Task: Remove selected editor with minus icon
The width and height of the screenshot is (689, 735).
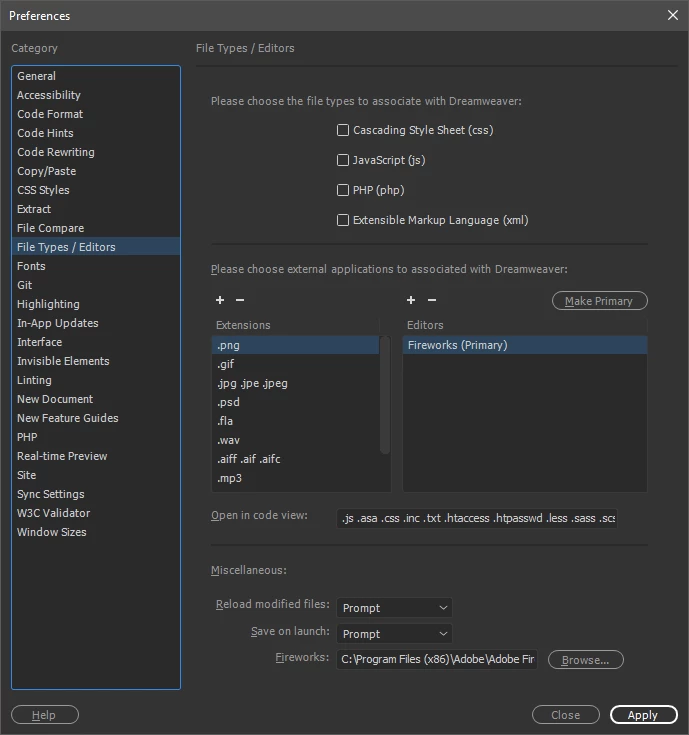Action: (432, 300)
